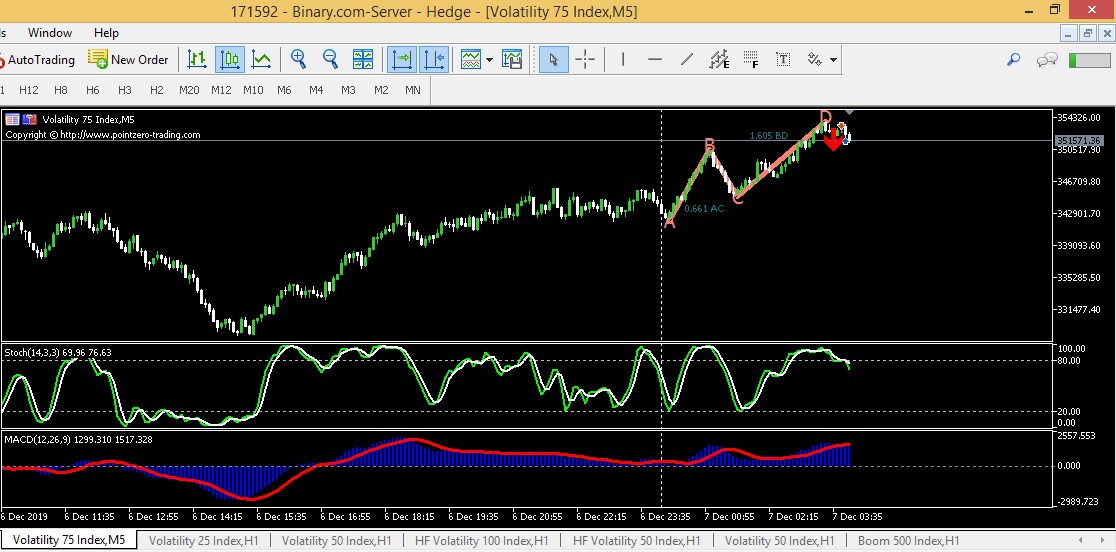Image resolution: width=1116 pixels, height=552 pixels.
Task: Expand the indicators dropdown arrow
Action: (x=490, y=60)
